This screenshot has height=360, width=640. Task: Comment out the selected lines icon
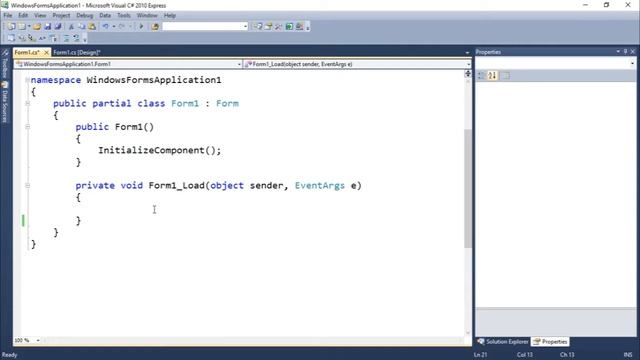(66, 38)
